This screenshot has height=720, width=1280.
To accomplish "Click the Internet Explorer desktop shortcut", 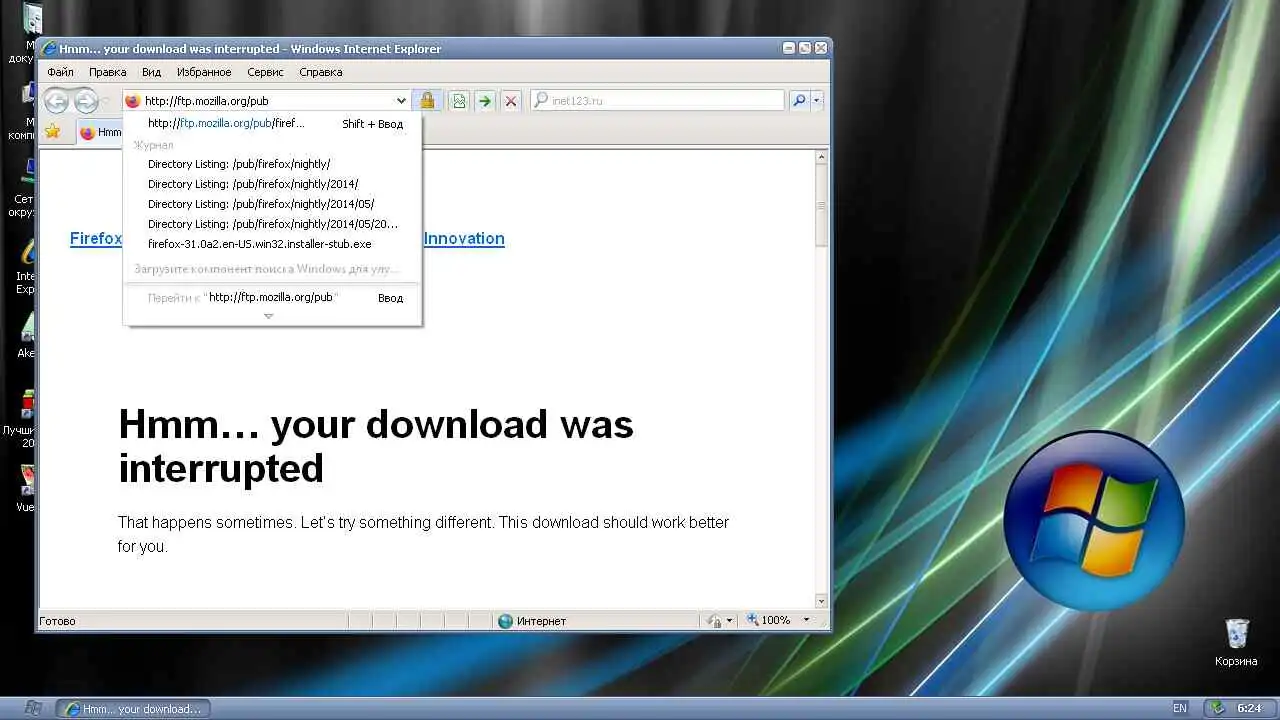I will point(25,265).
